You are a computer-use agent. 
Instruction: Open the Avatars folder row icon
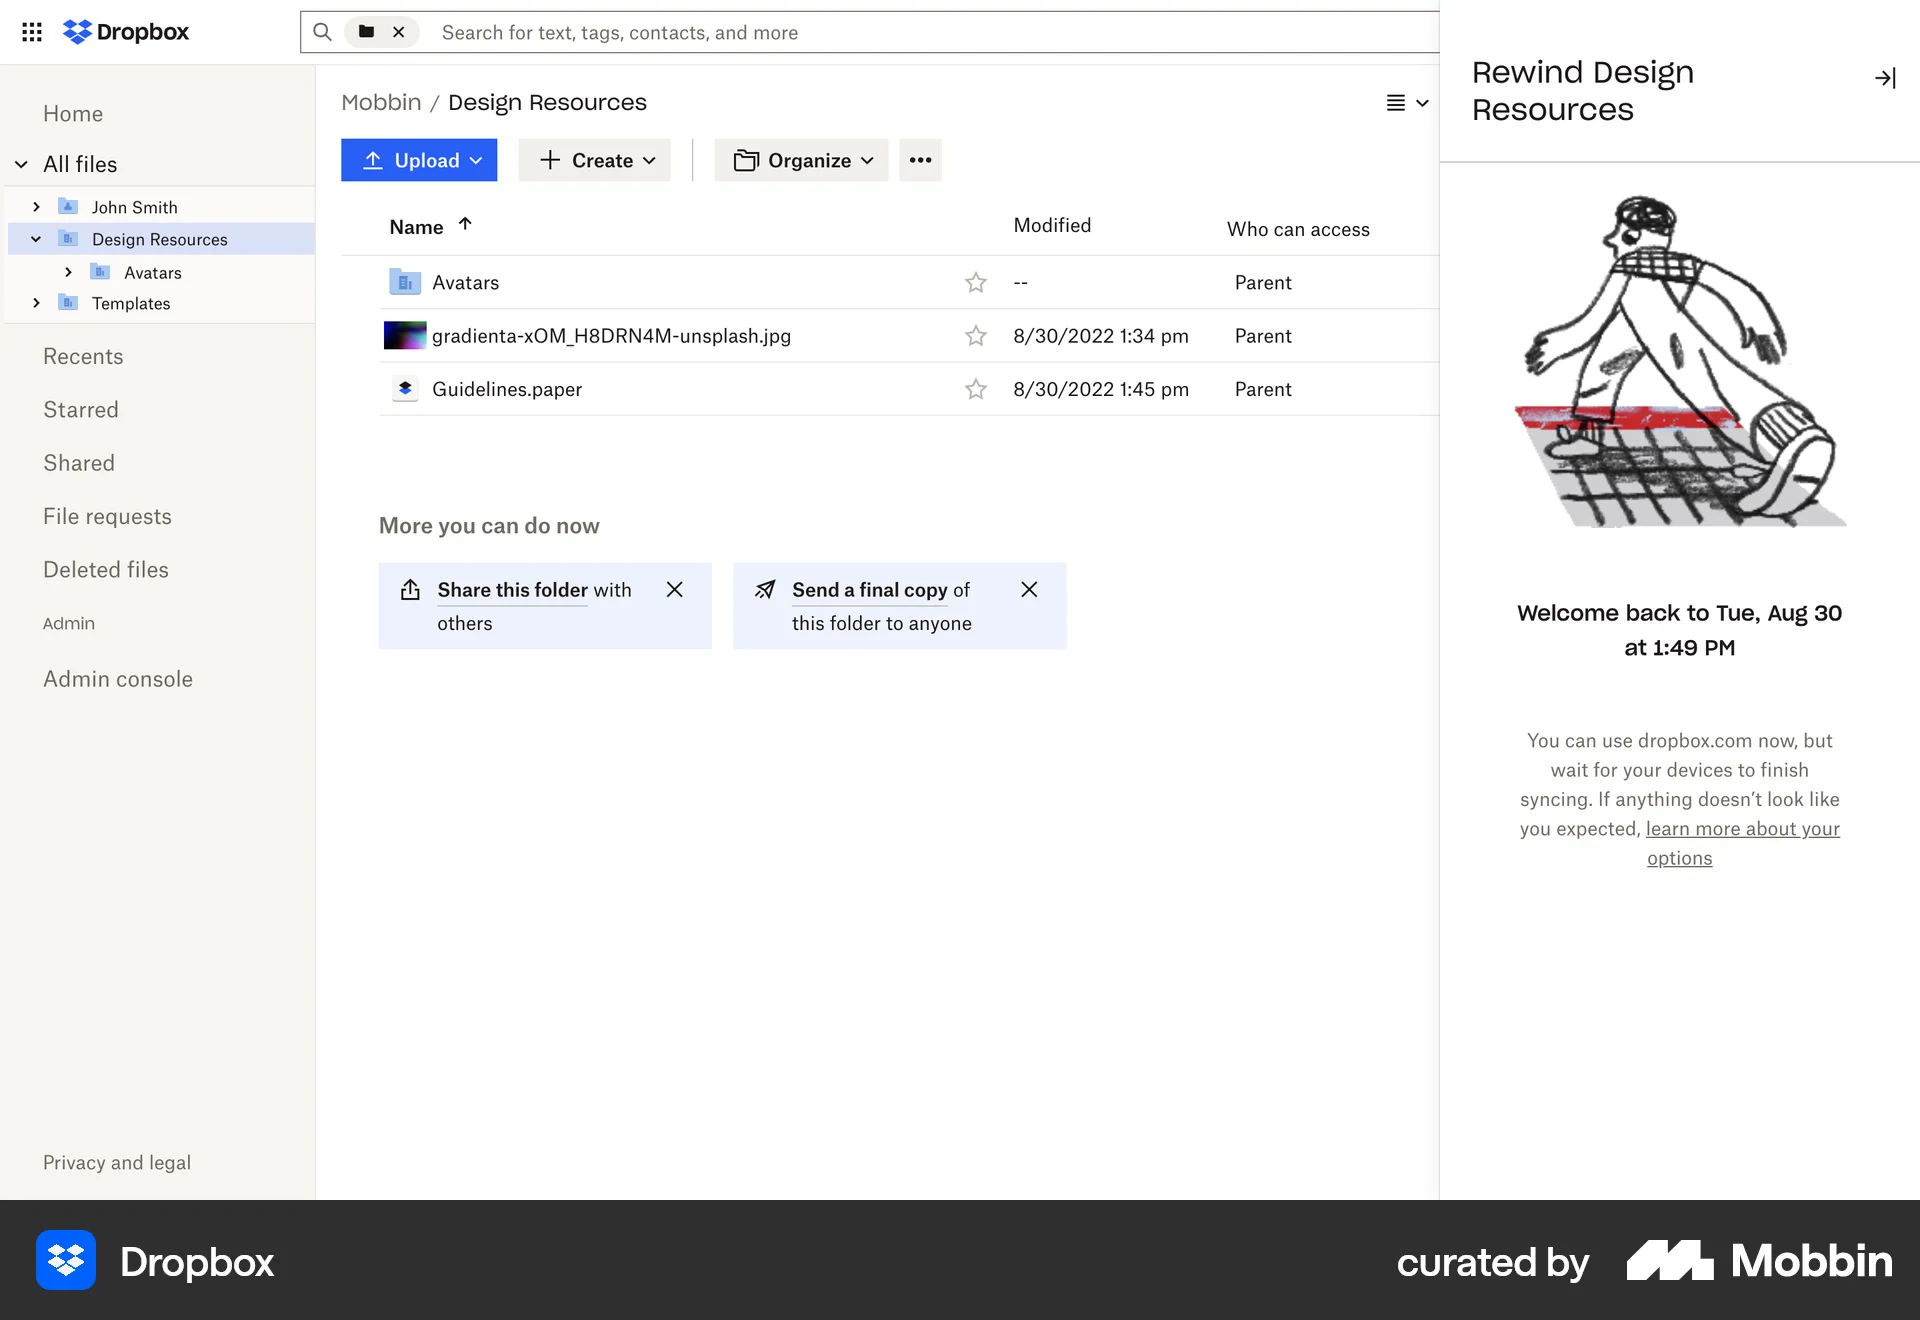click(405, 283)
